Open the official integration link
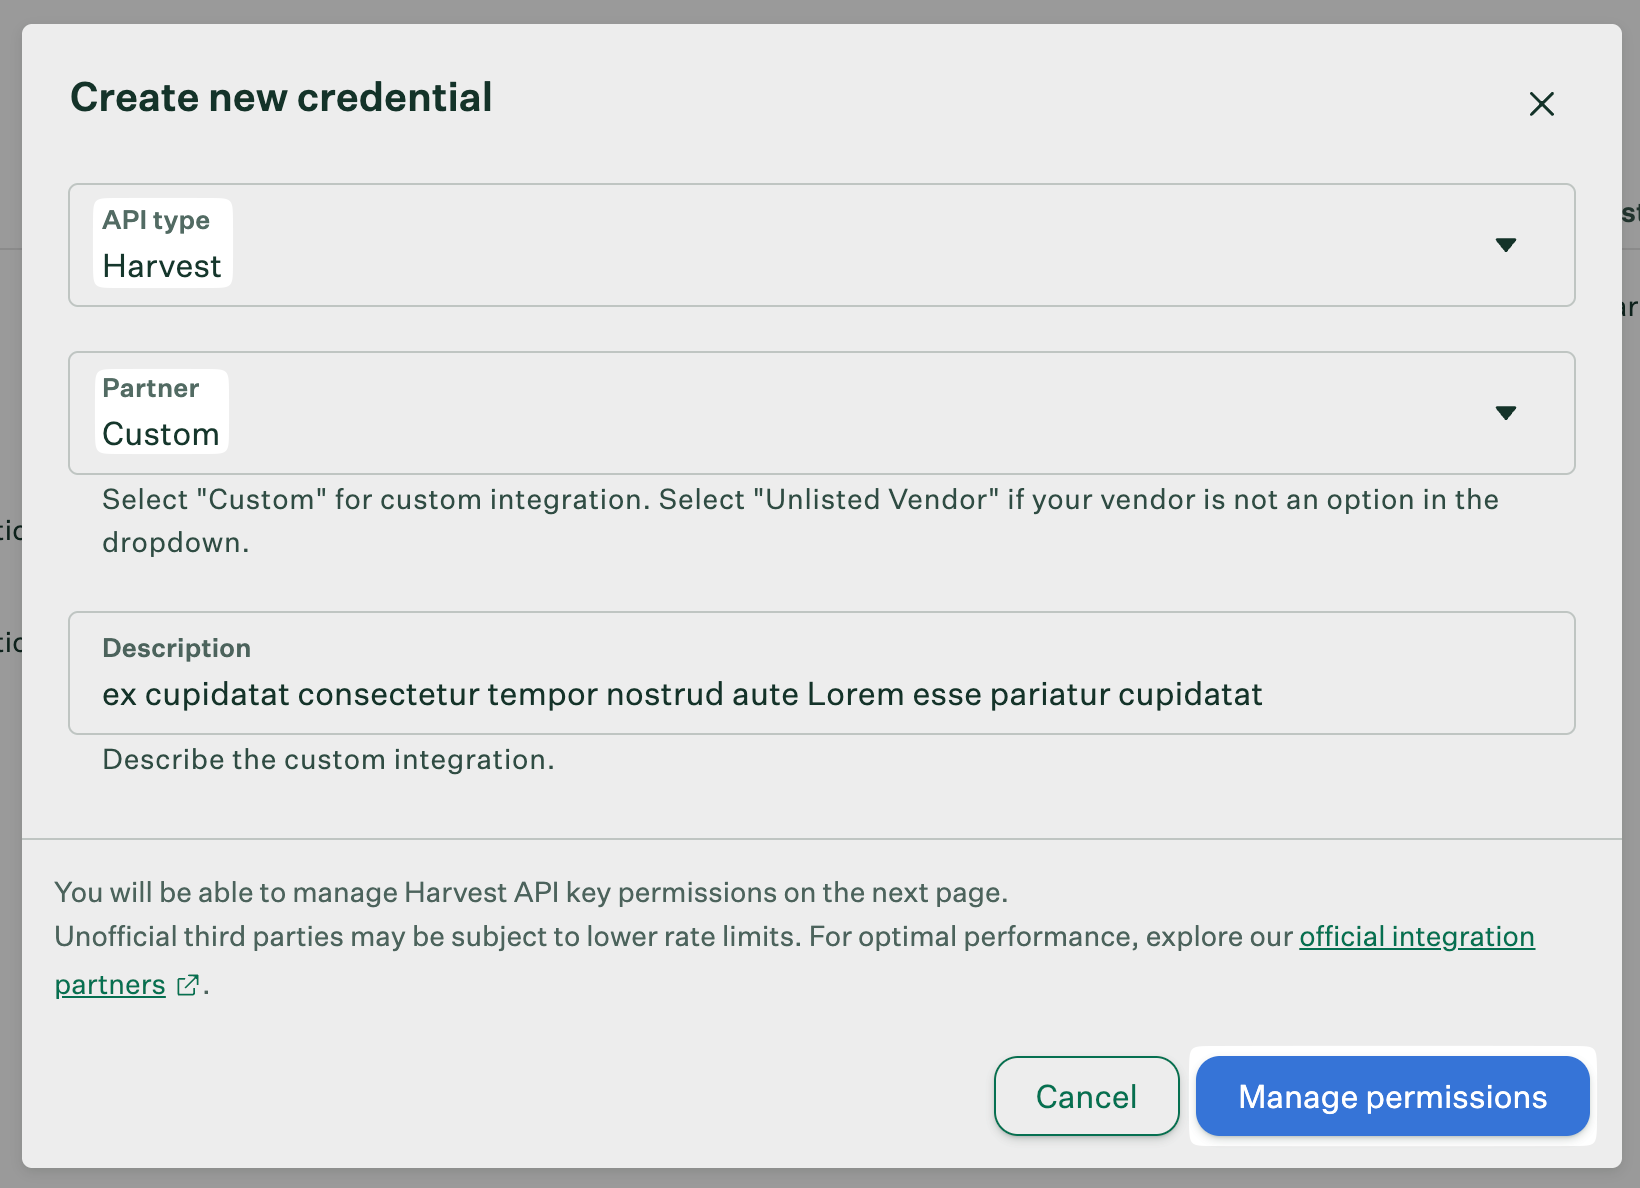Image resolution: width=1640 pixels, height=1188 pixels. 1416,937
